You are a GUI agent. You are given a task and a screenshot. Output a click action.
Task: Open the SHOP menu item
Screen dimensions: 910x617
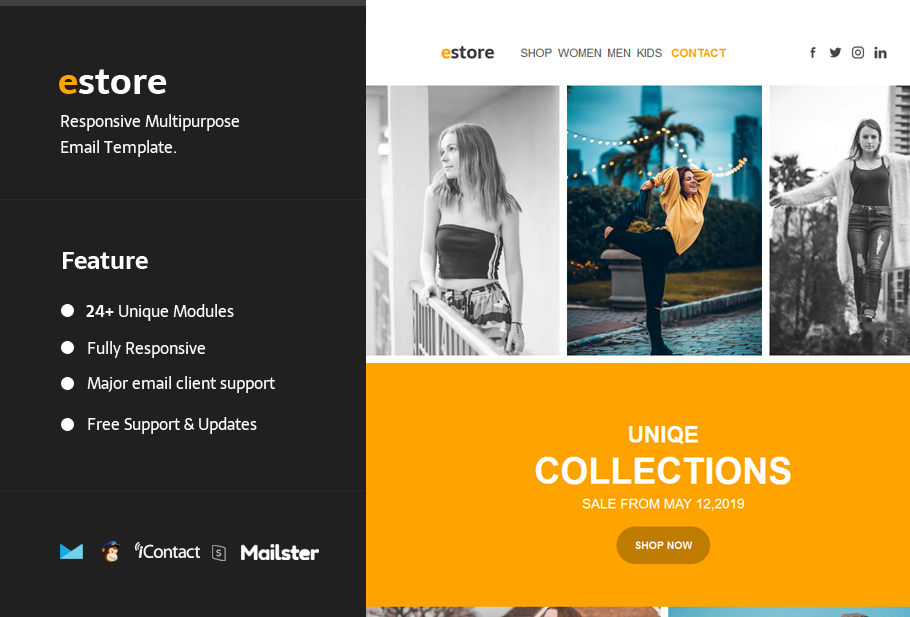coord(536,53)
